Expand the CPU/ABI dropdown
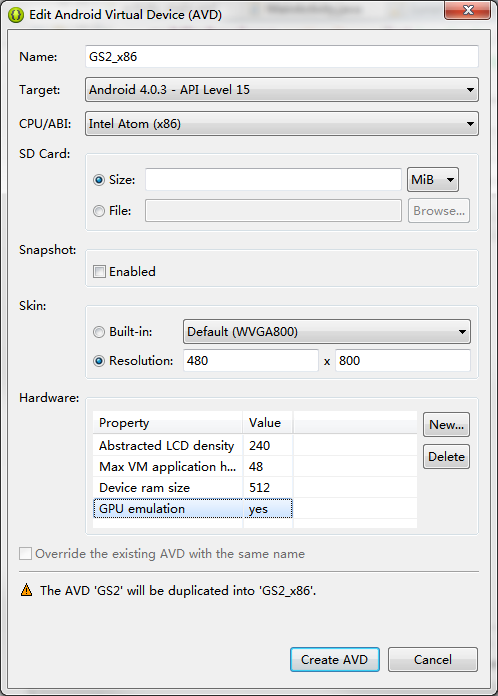498x696 pixels. 282,123
